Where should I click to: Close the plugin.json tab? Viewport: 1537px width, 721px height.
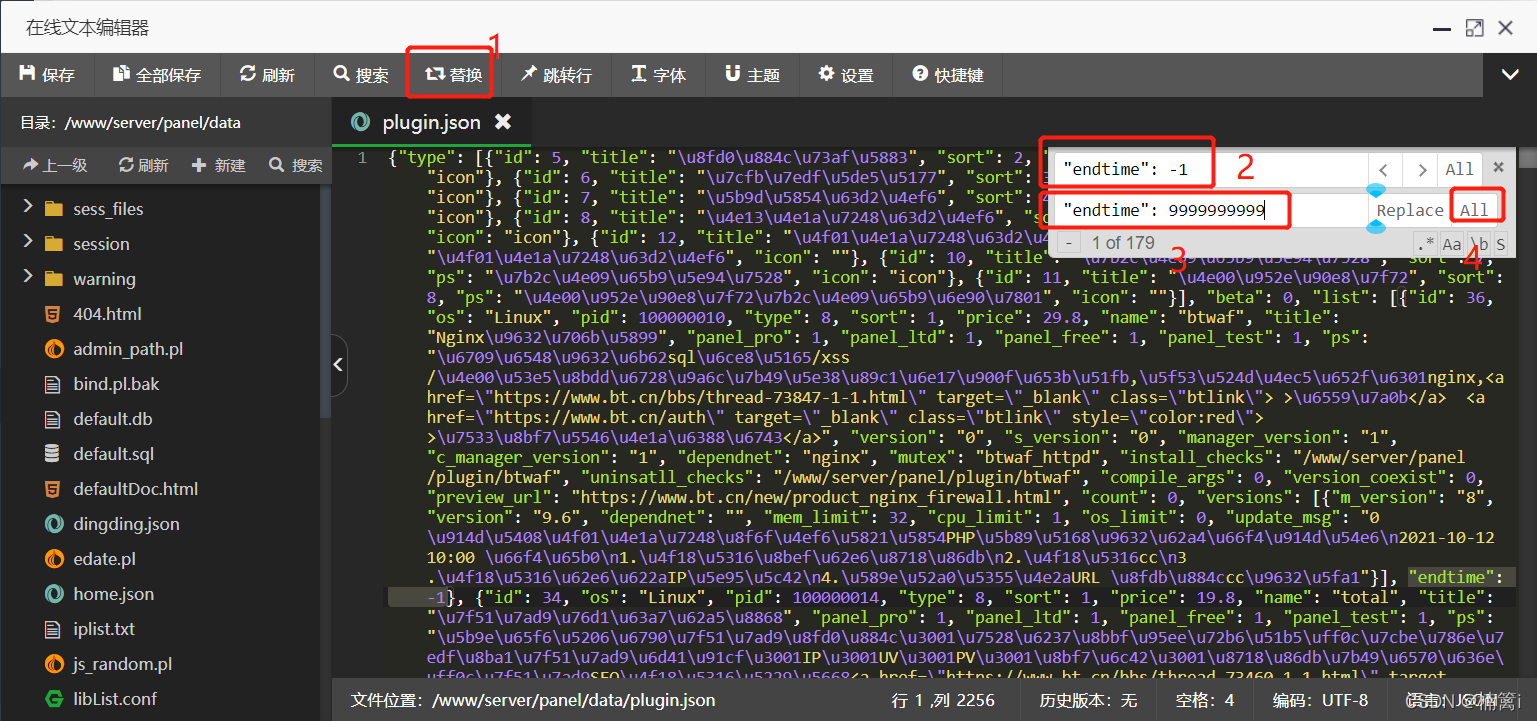(503, 121)
